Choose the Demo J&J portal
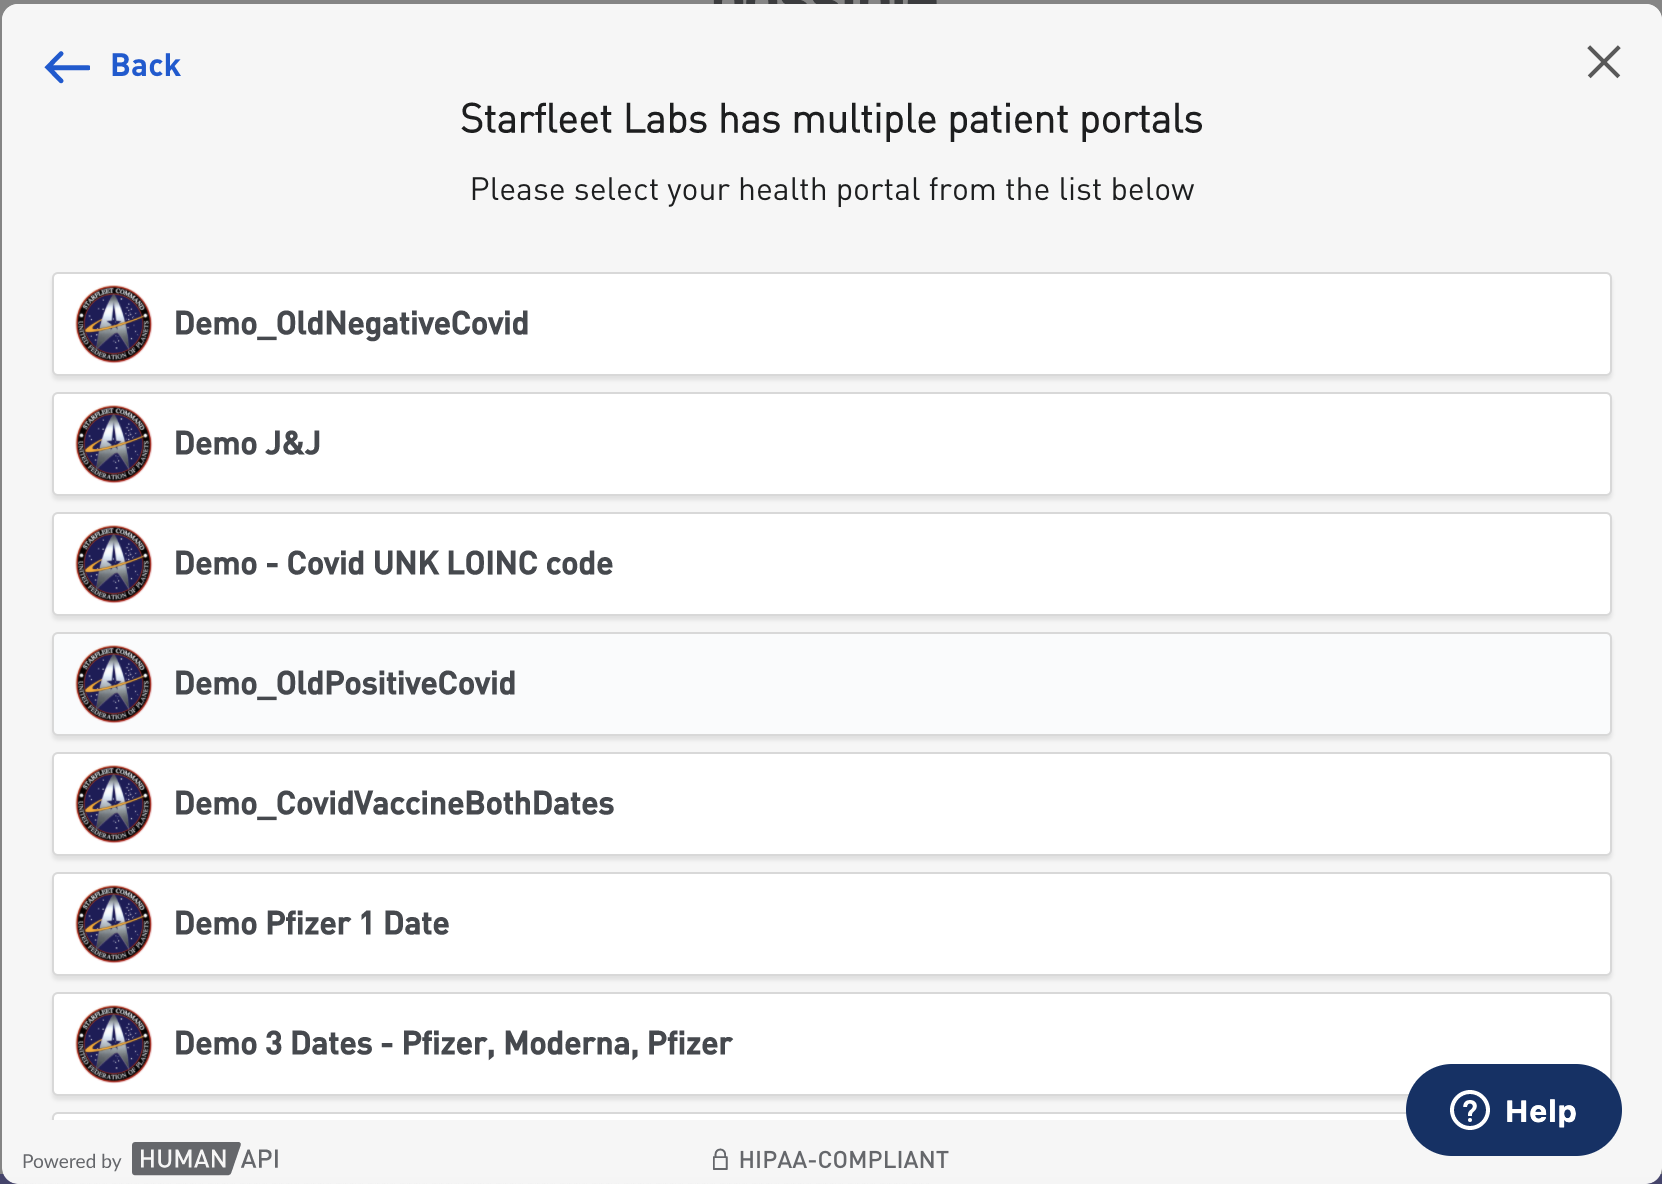1662x1184 pixels. coord(247,444)
